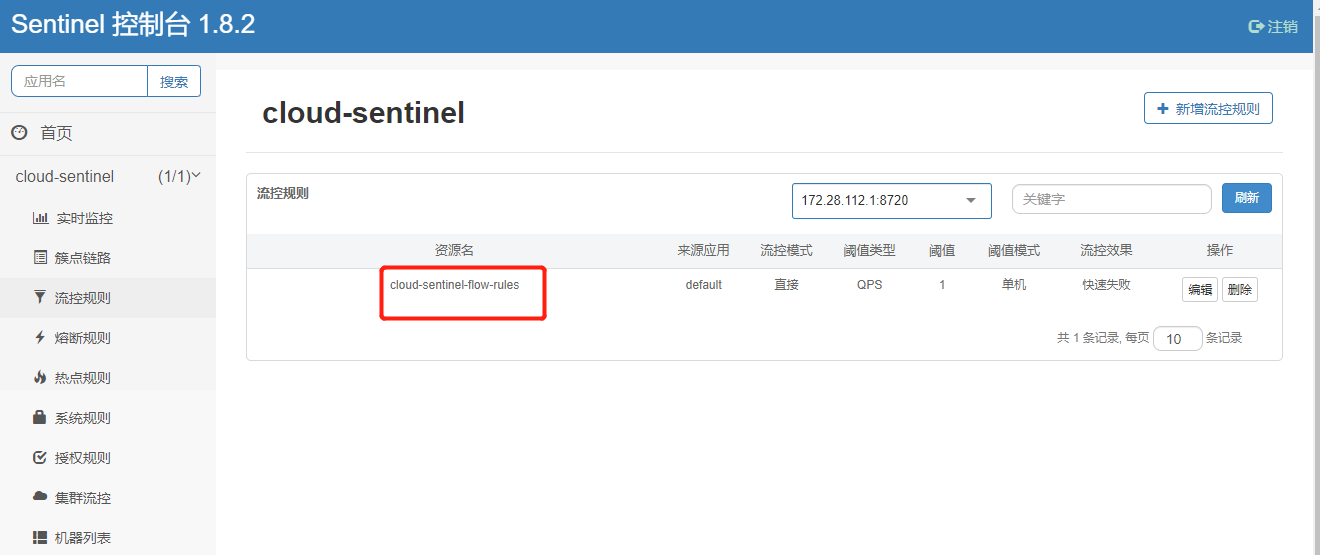Screen dimensions: 1320x555
Task: Click 编辑 for cloud-sentinel-flow-rules
Action: coord(1199,290)
